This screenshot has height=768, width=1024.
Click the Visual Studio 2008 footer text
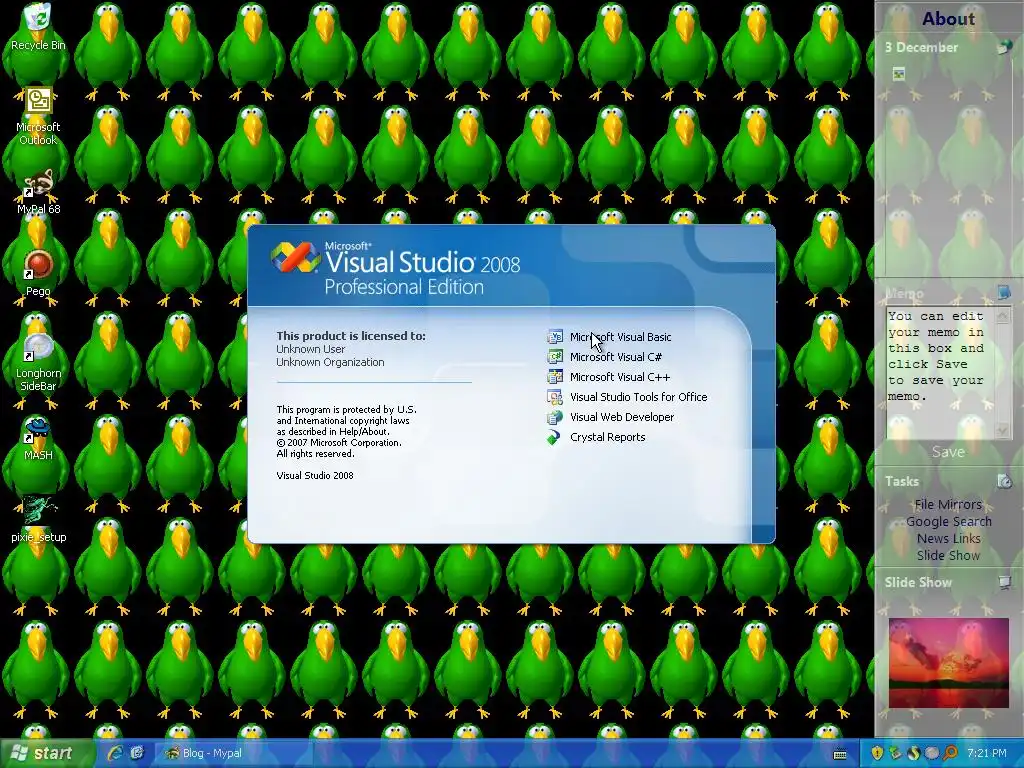(315, 475)
